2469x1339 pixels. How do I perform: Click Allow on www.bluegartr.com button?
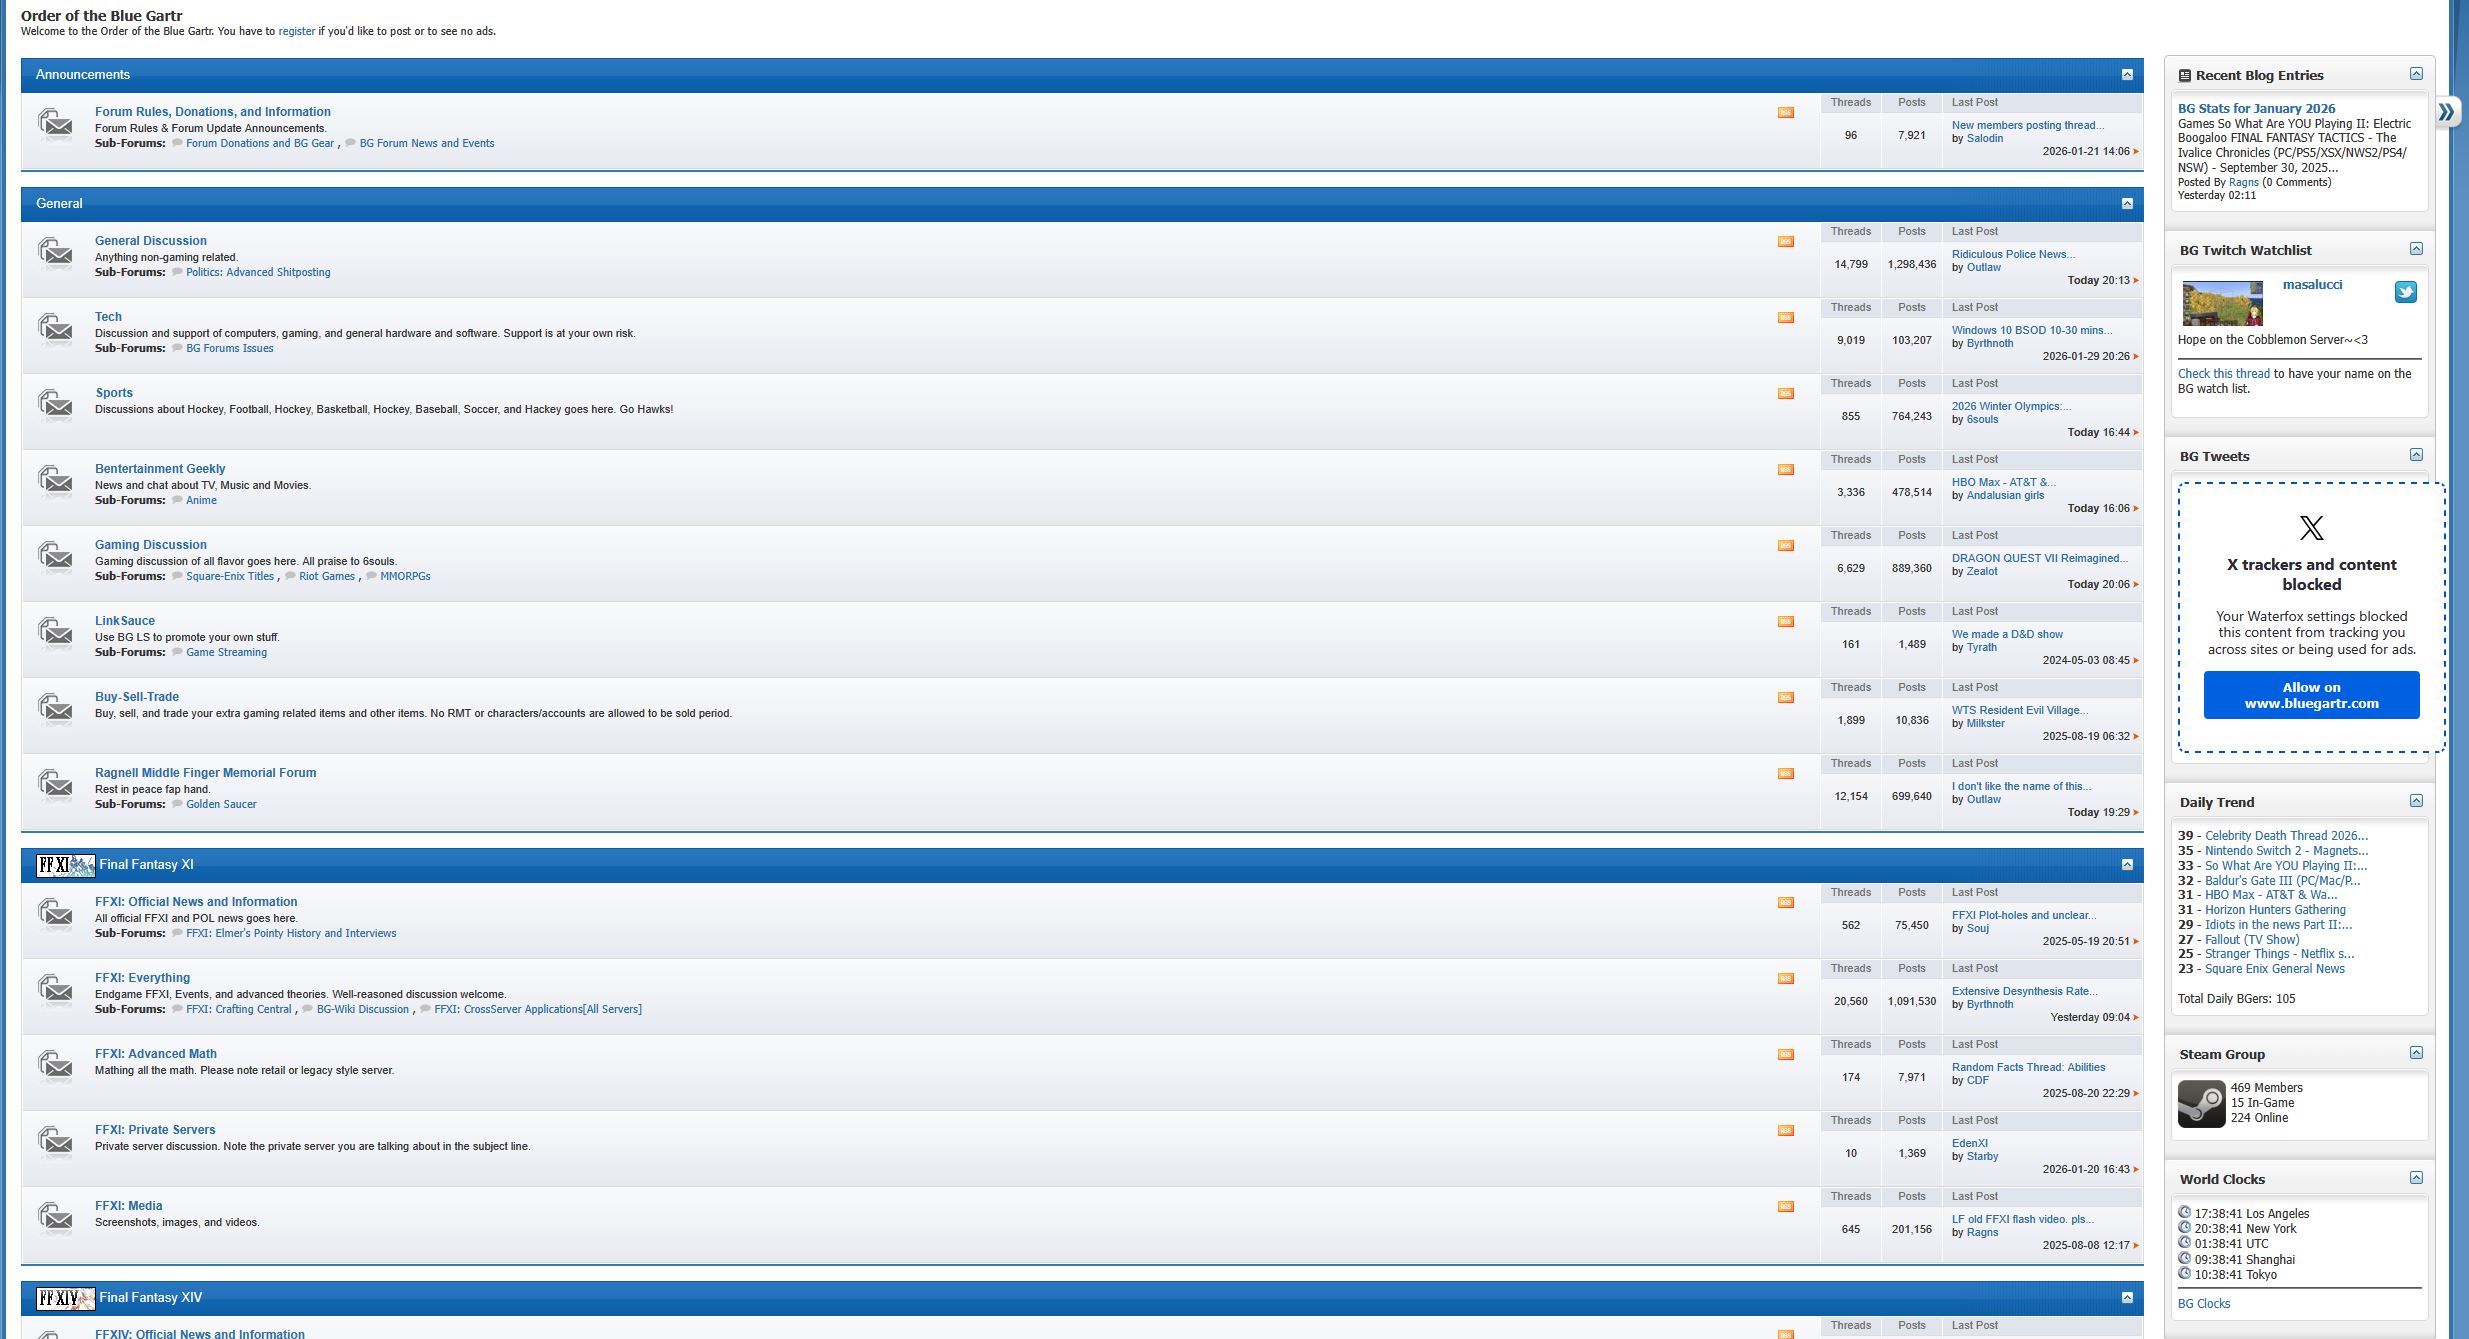pyautogui.click(x=2311, y=695)
